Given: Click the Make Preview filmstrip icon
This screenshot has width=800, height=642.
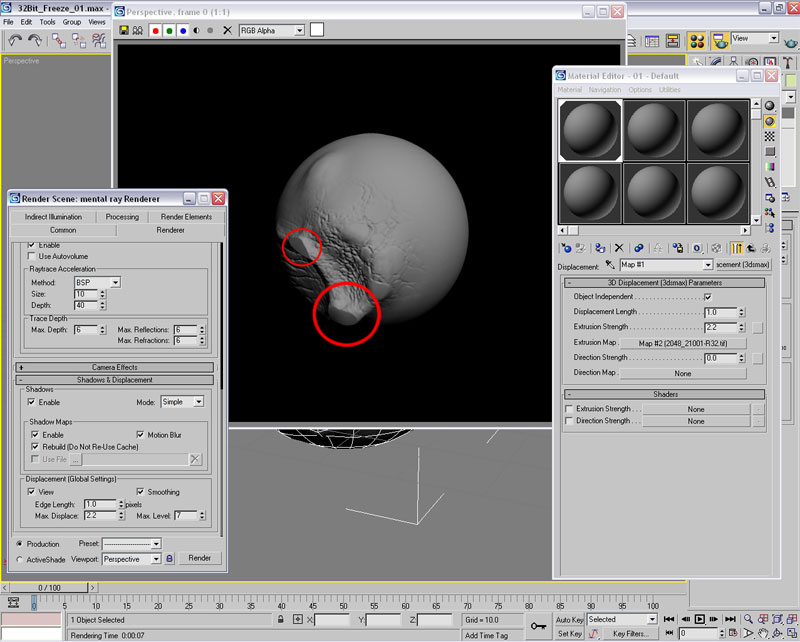Looking at the screenshot, I should [x=769, y=182].
